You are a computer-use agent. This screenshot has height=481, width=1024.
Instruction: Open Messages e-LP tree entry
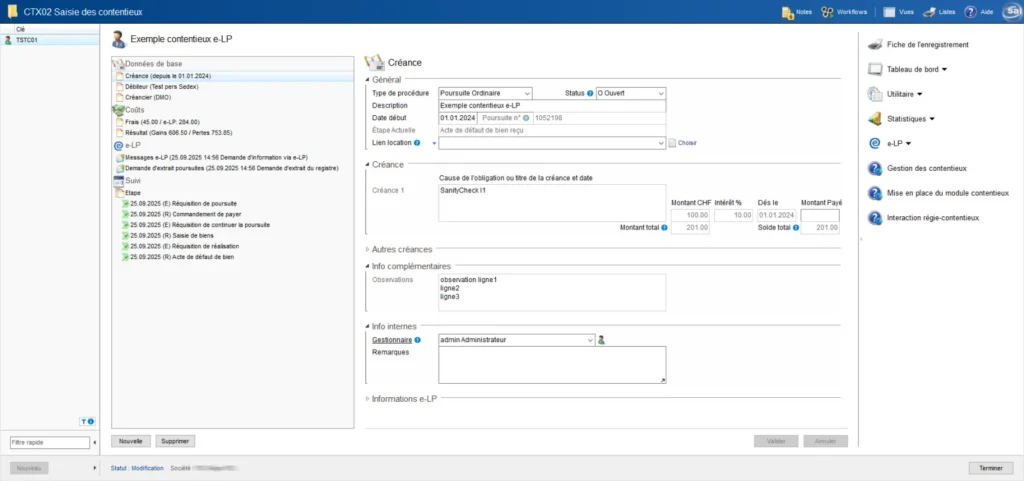pyautogui.click(x=216, y=157)
